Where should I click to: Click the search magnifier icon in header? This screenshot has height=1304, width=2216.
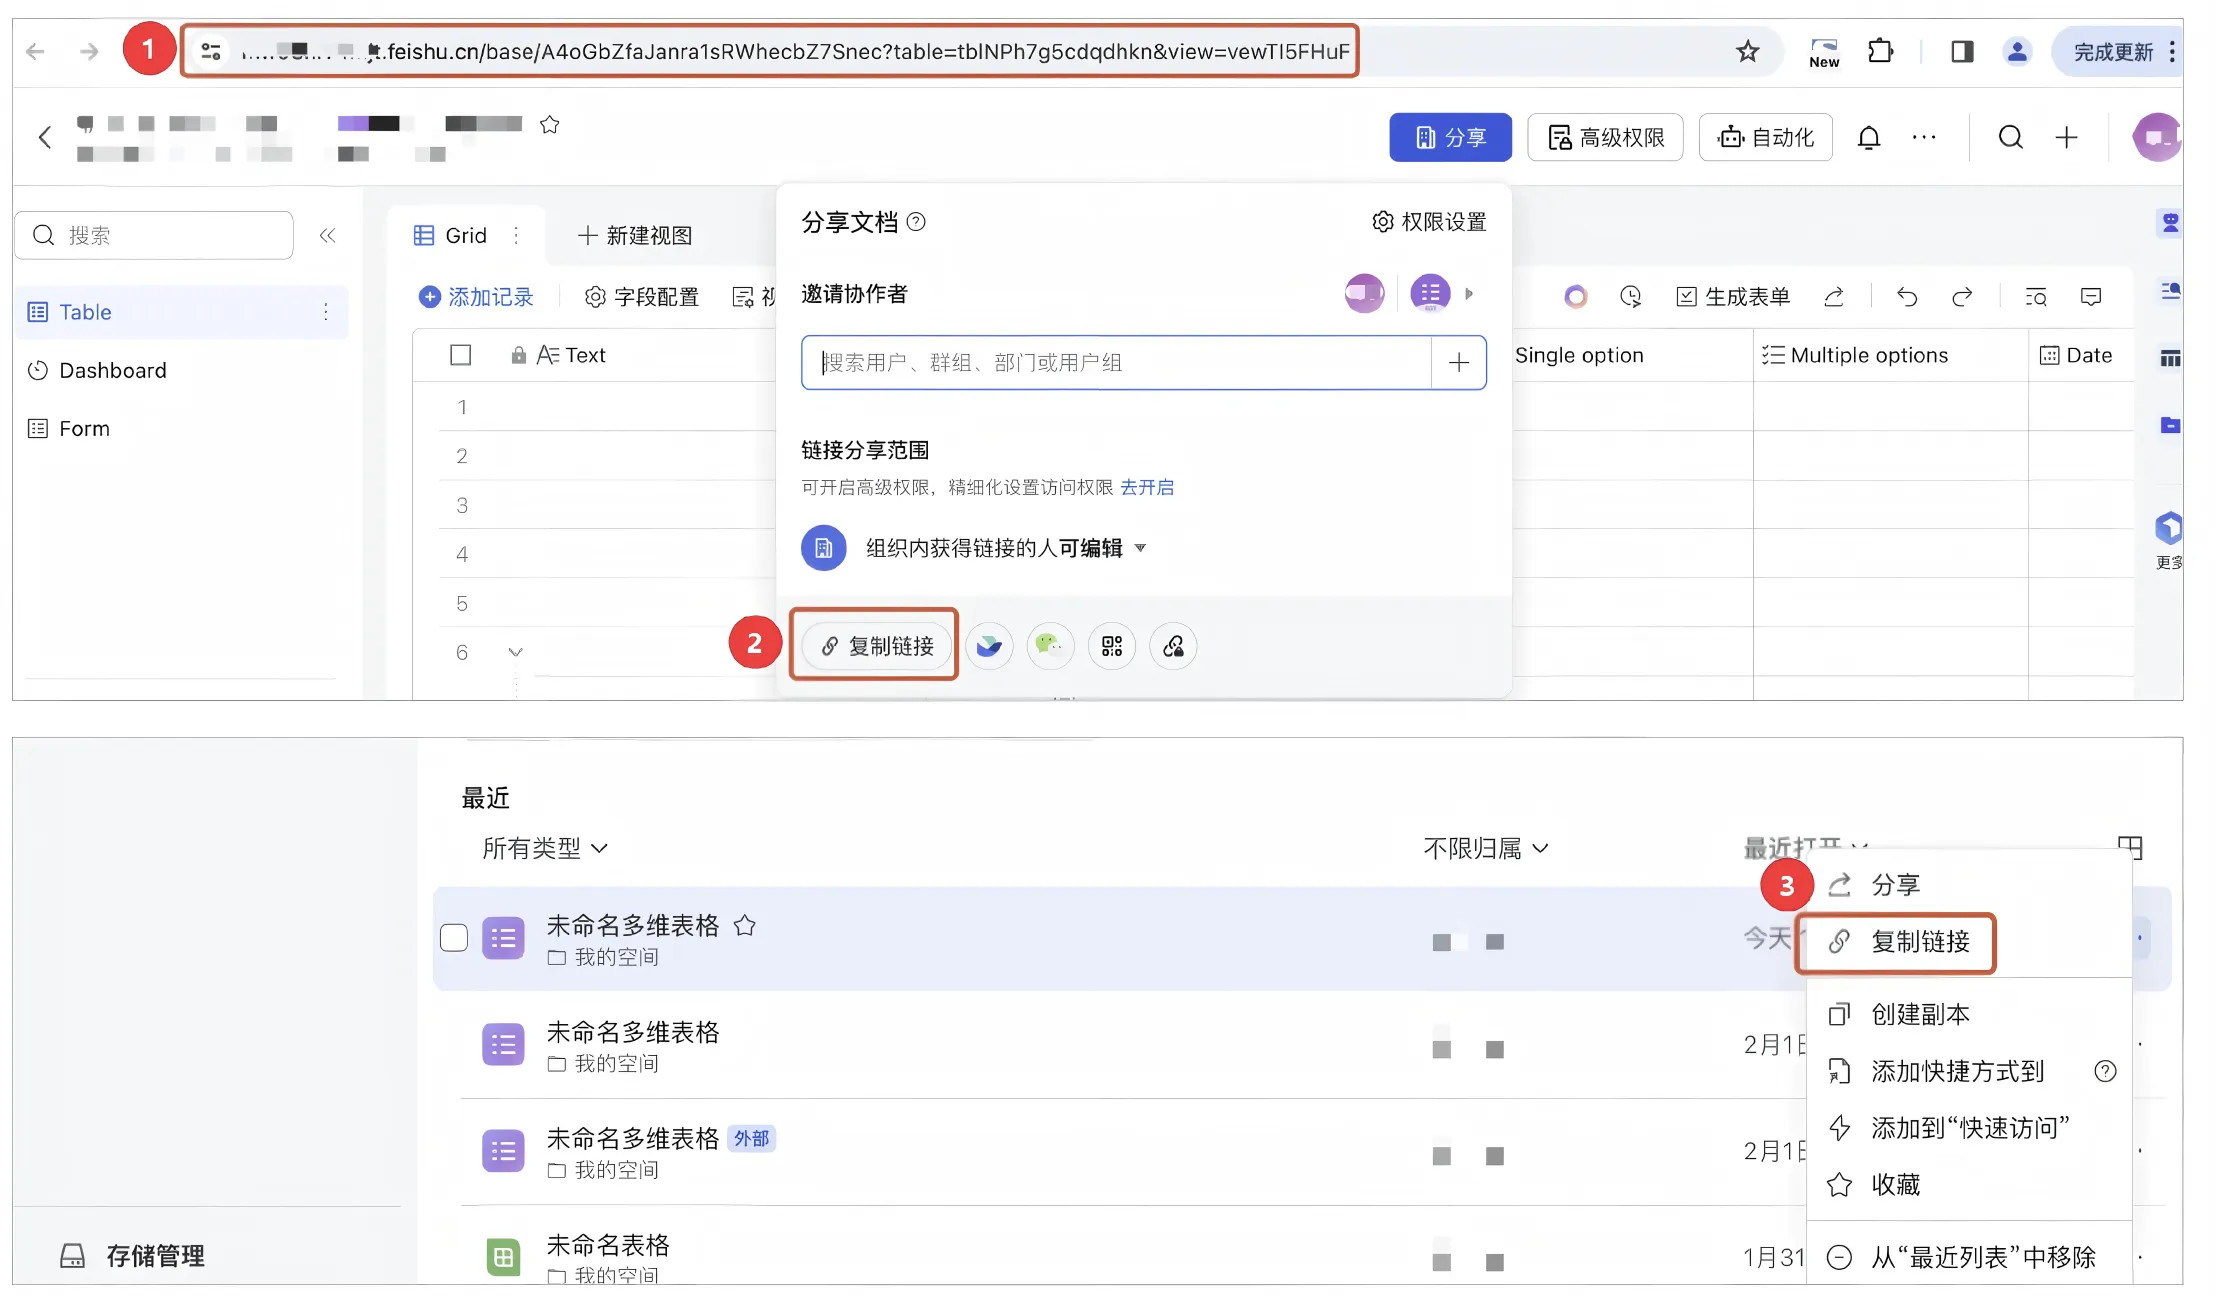2010,138
